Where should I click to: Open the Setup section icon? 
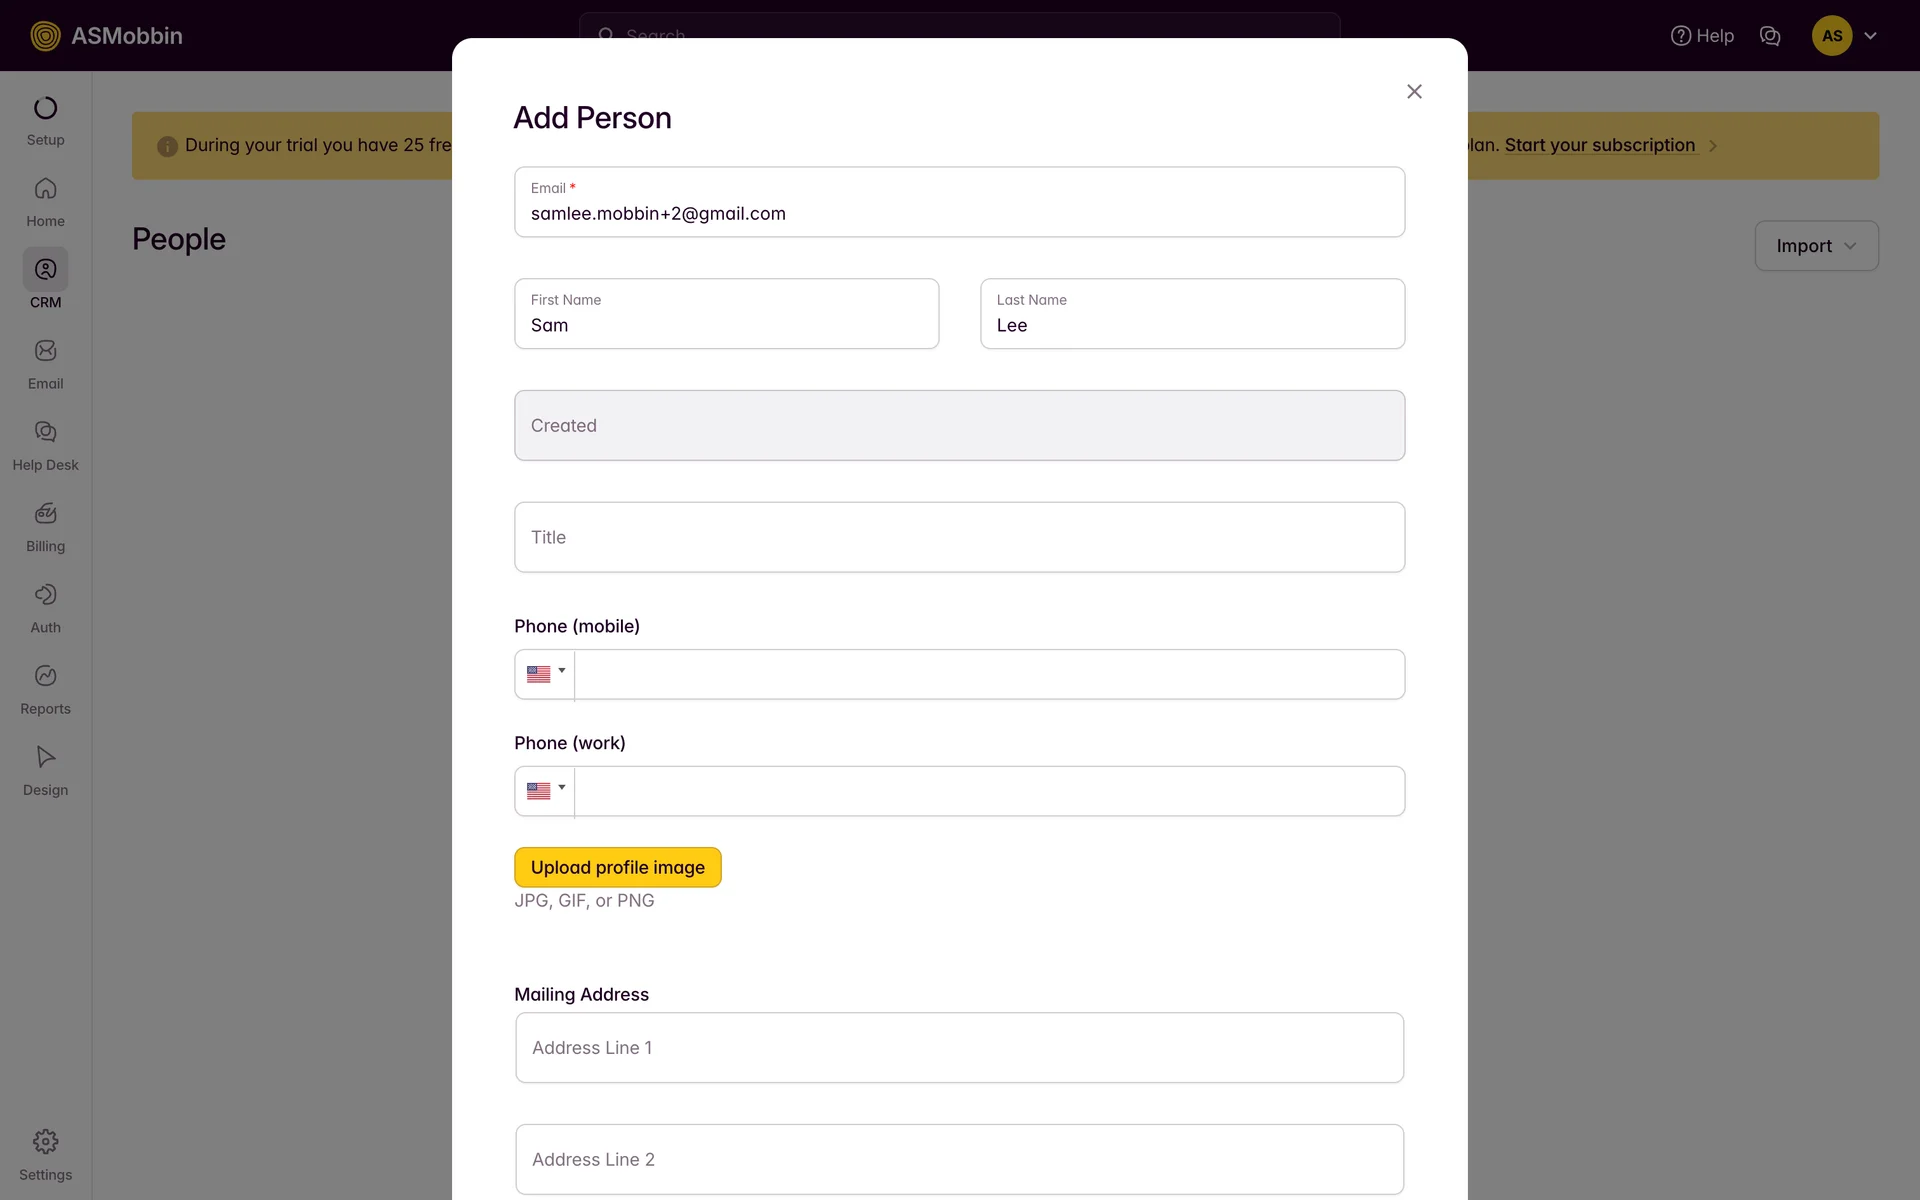(x=45, y=108)
